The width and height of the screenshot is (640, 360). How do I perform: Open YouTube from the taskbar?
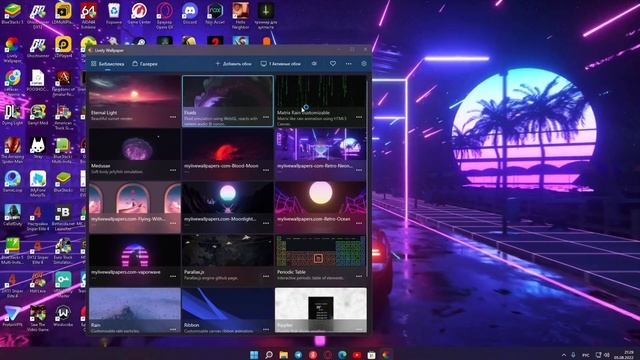click(x=357, y=355)
